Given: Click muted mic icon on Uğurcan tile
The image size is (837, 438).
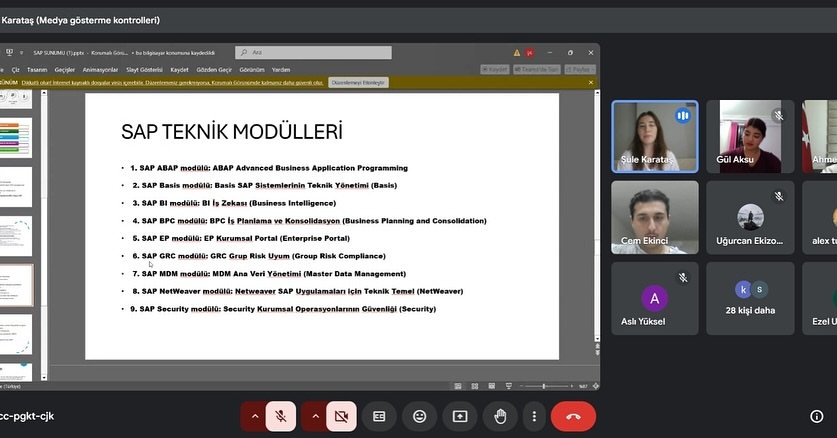Looking at the screenshot, I should click(779, 196).
